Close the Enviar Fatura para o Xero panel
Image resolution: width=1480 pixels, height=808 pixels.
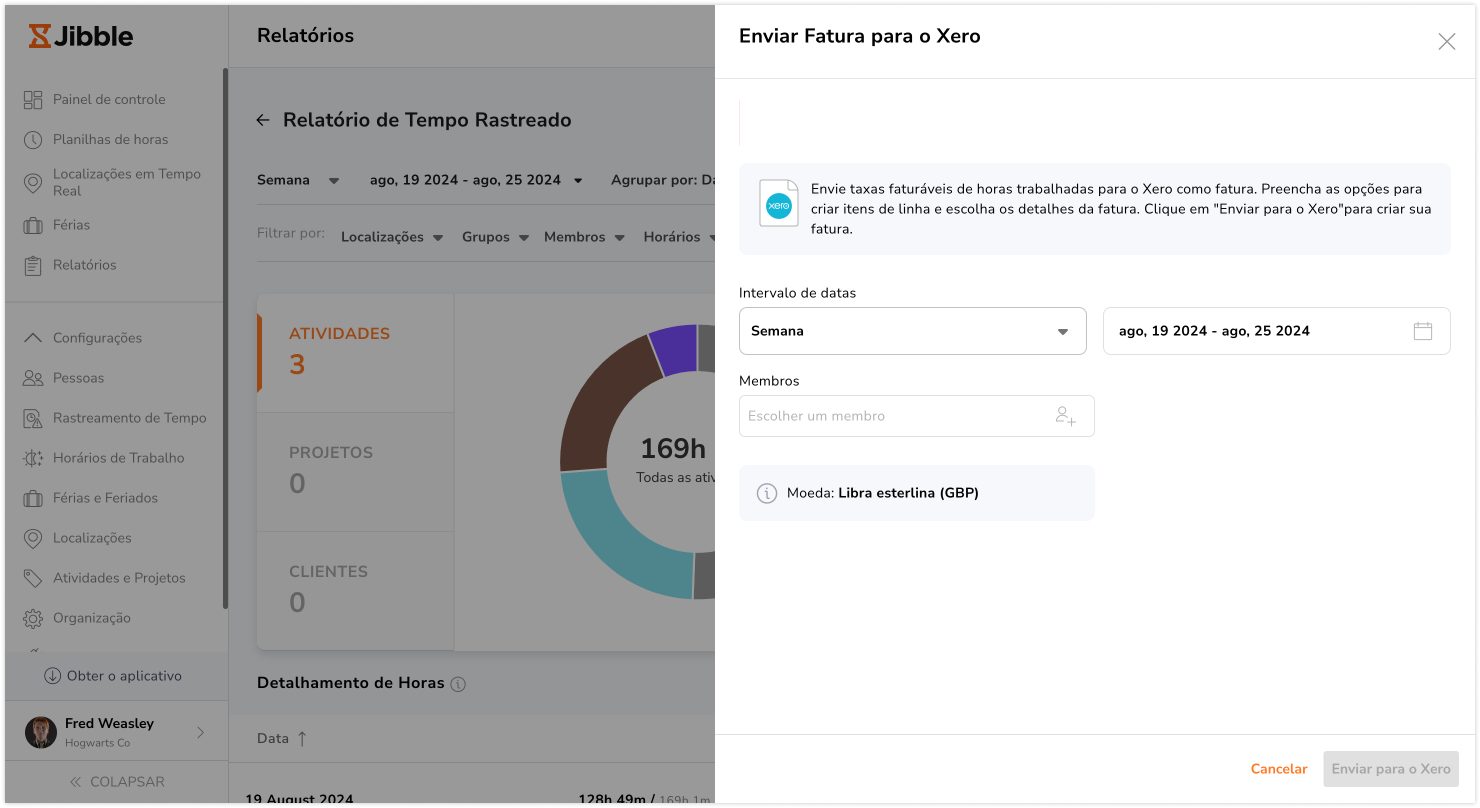click(x=1446, y=41)
